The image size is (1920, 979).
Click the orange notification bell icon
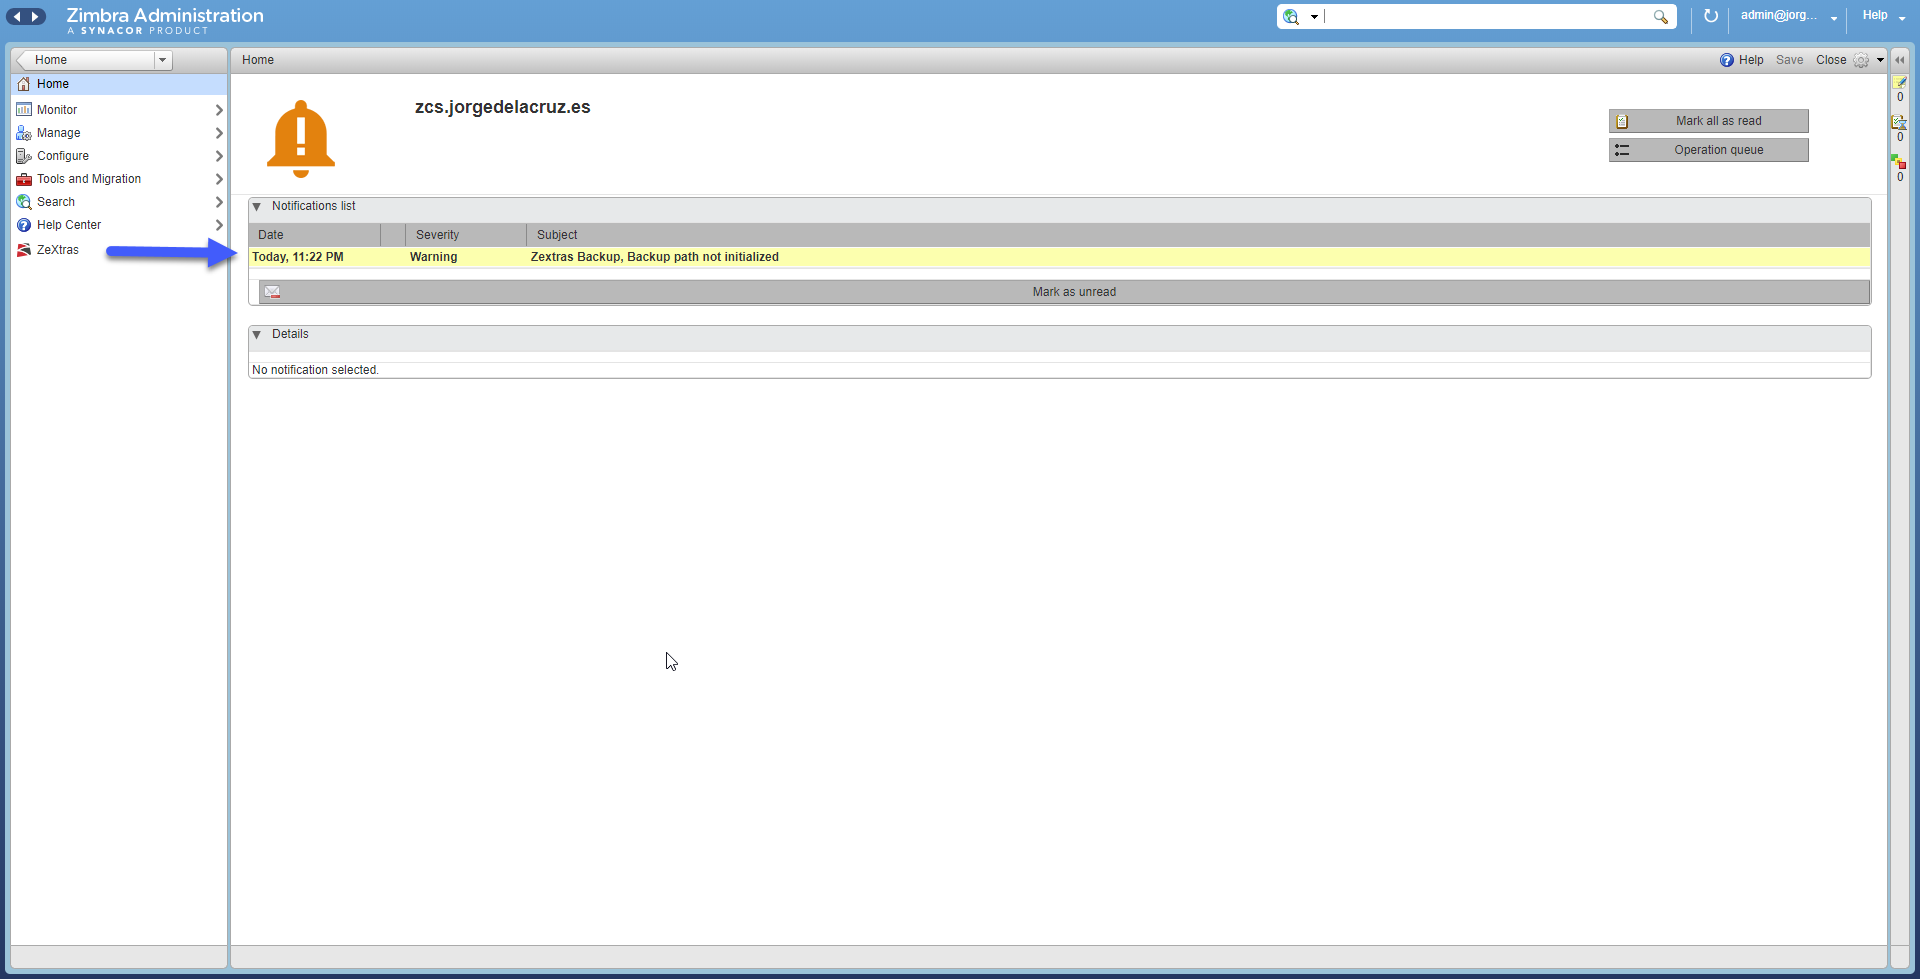301,139
